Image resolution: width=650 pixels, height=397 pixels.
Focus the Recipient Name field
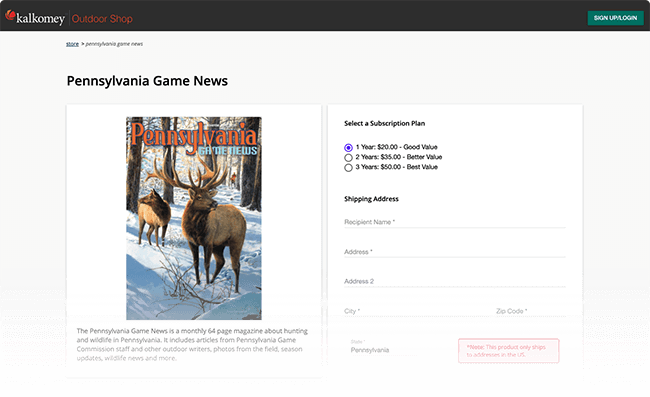click(x=454, y=222)
